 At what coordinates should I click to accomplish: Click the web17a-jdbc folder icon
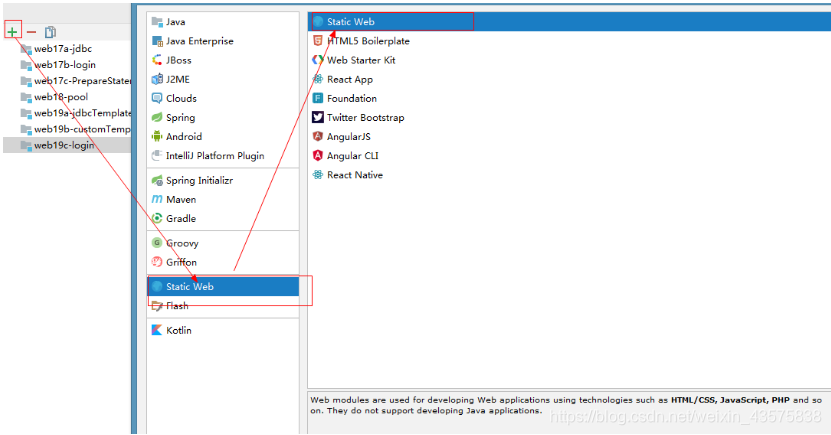tap(26, 49)
